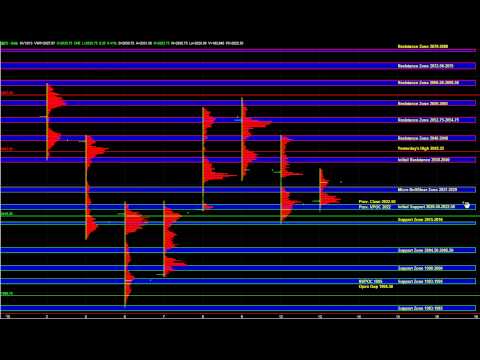Click the rightmost red volume profile

coord(329,190)
